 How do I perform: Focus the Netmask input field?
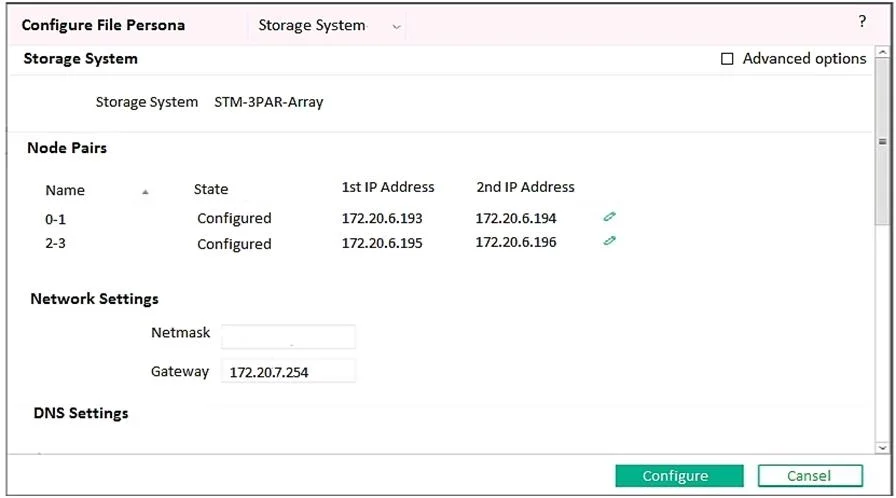click(288, 336)
